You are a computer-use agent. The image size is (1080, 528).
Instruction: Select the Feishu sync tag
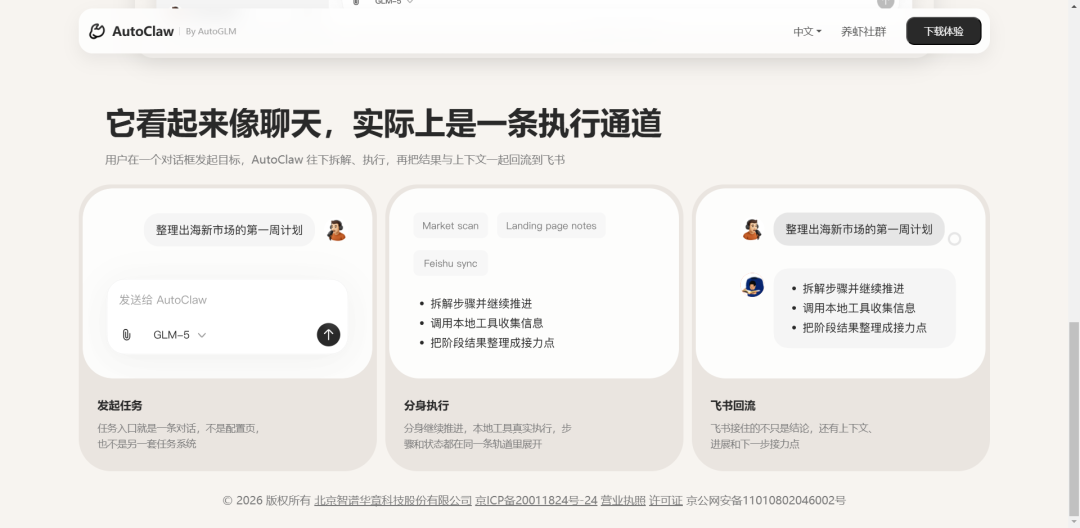click(x=450, y=264)
